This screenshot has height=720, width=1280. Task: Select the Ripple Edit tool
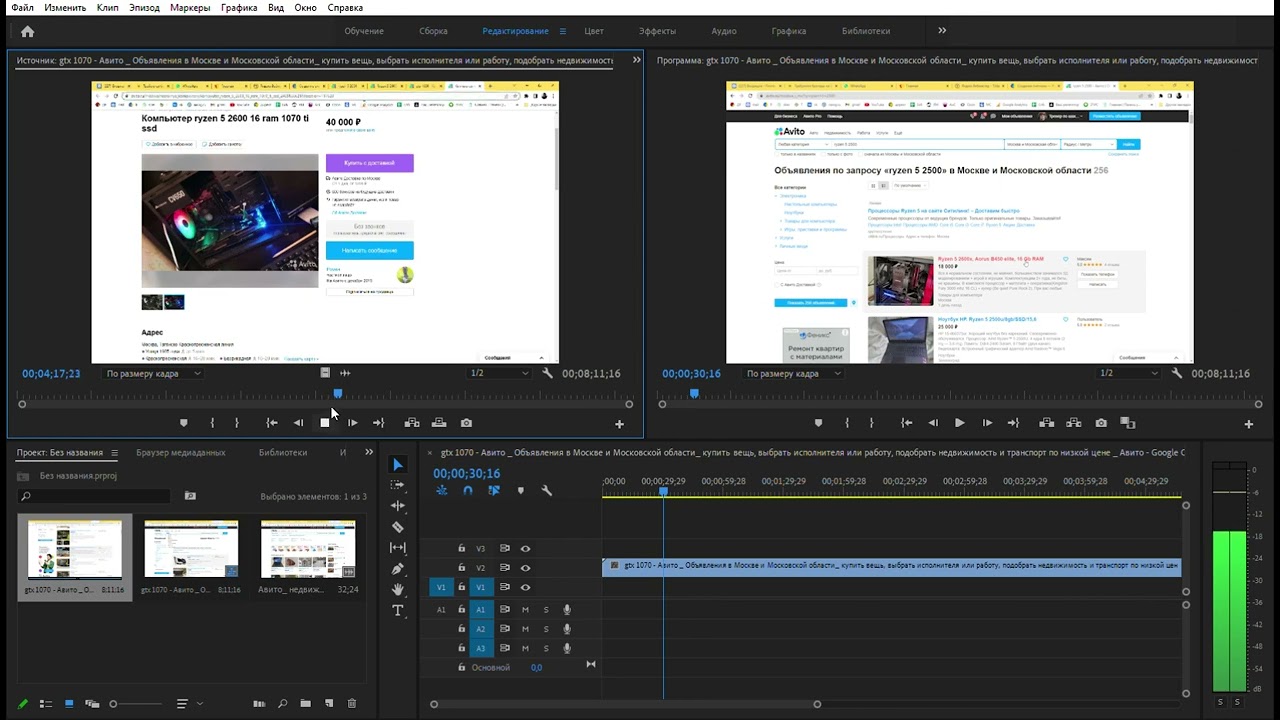point(397,506)
